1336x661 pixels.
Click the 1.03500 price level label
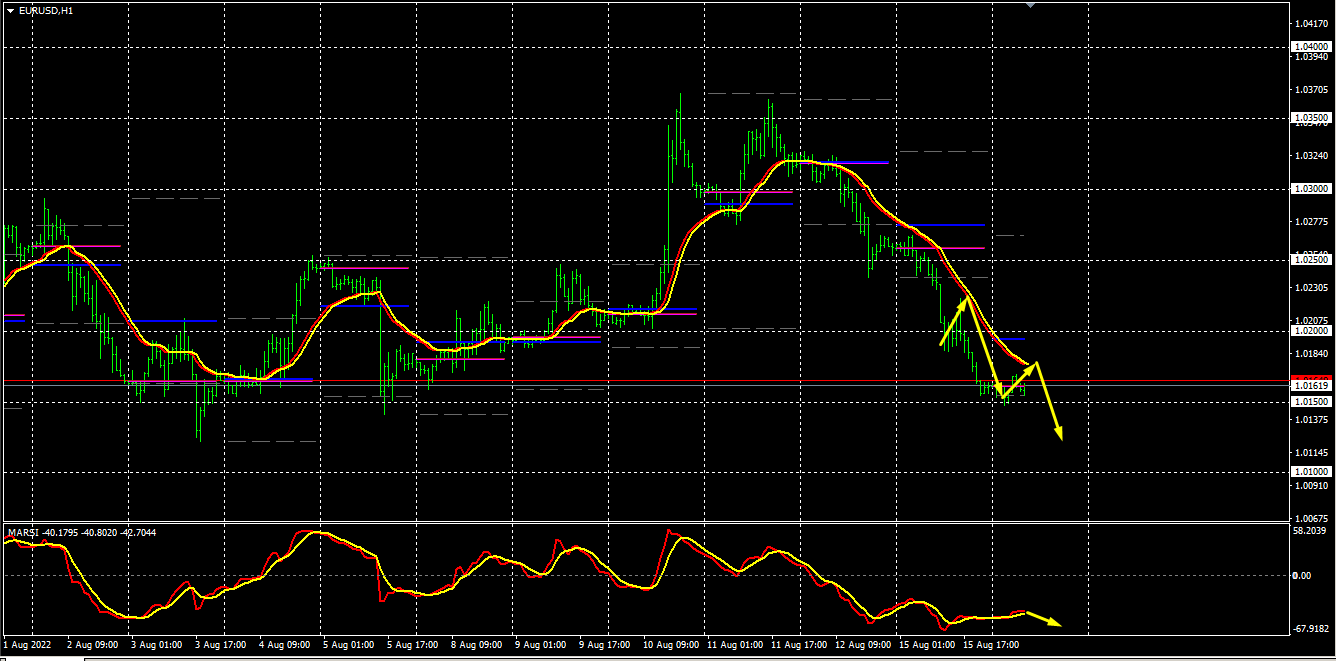pos(1310,118)
